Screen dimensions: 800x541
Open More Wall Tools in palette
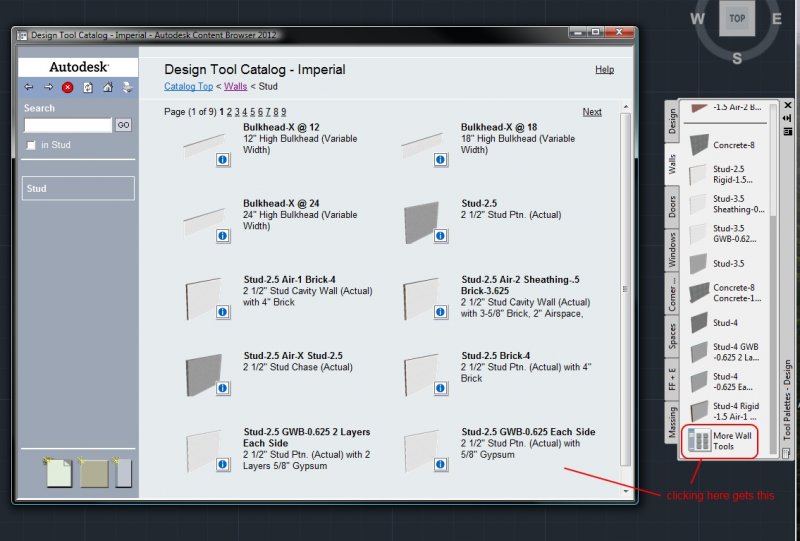tap(720, 441)
